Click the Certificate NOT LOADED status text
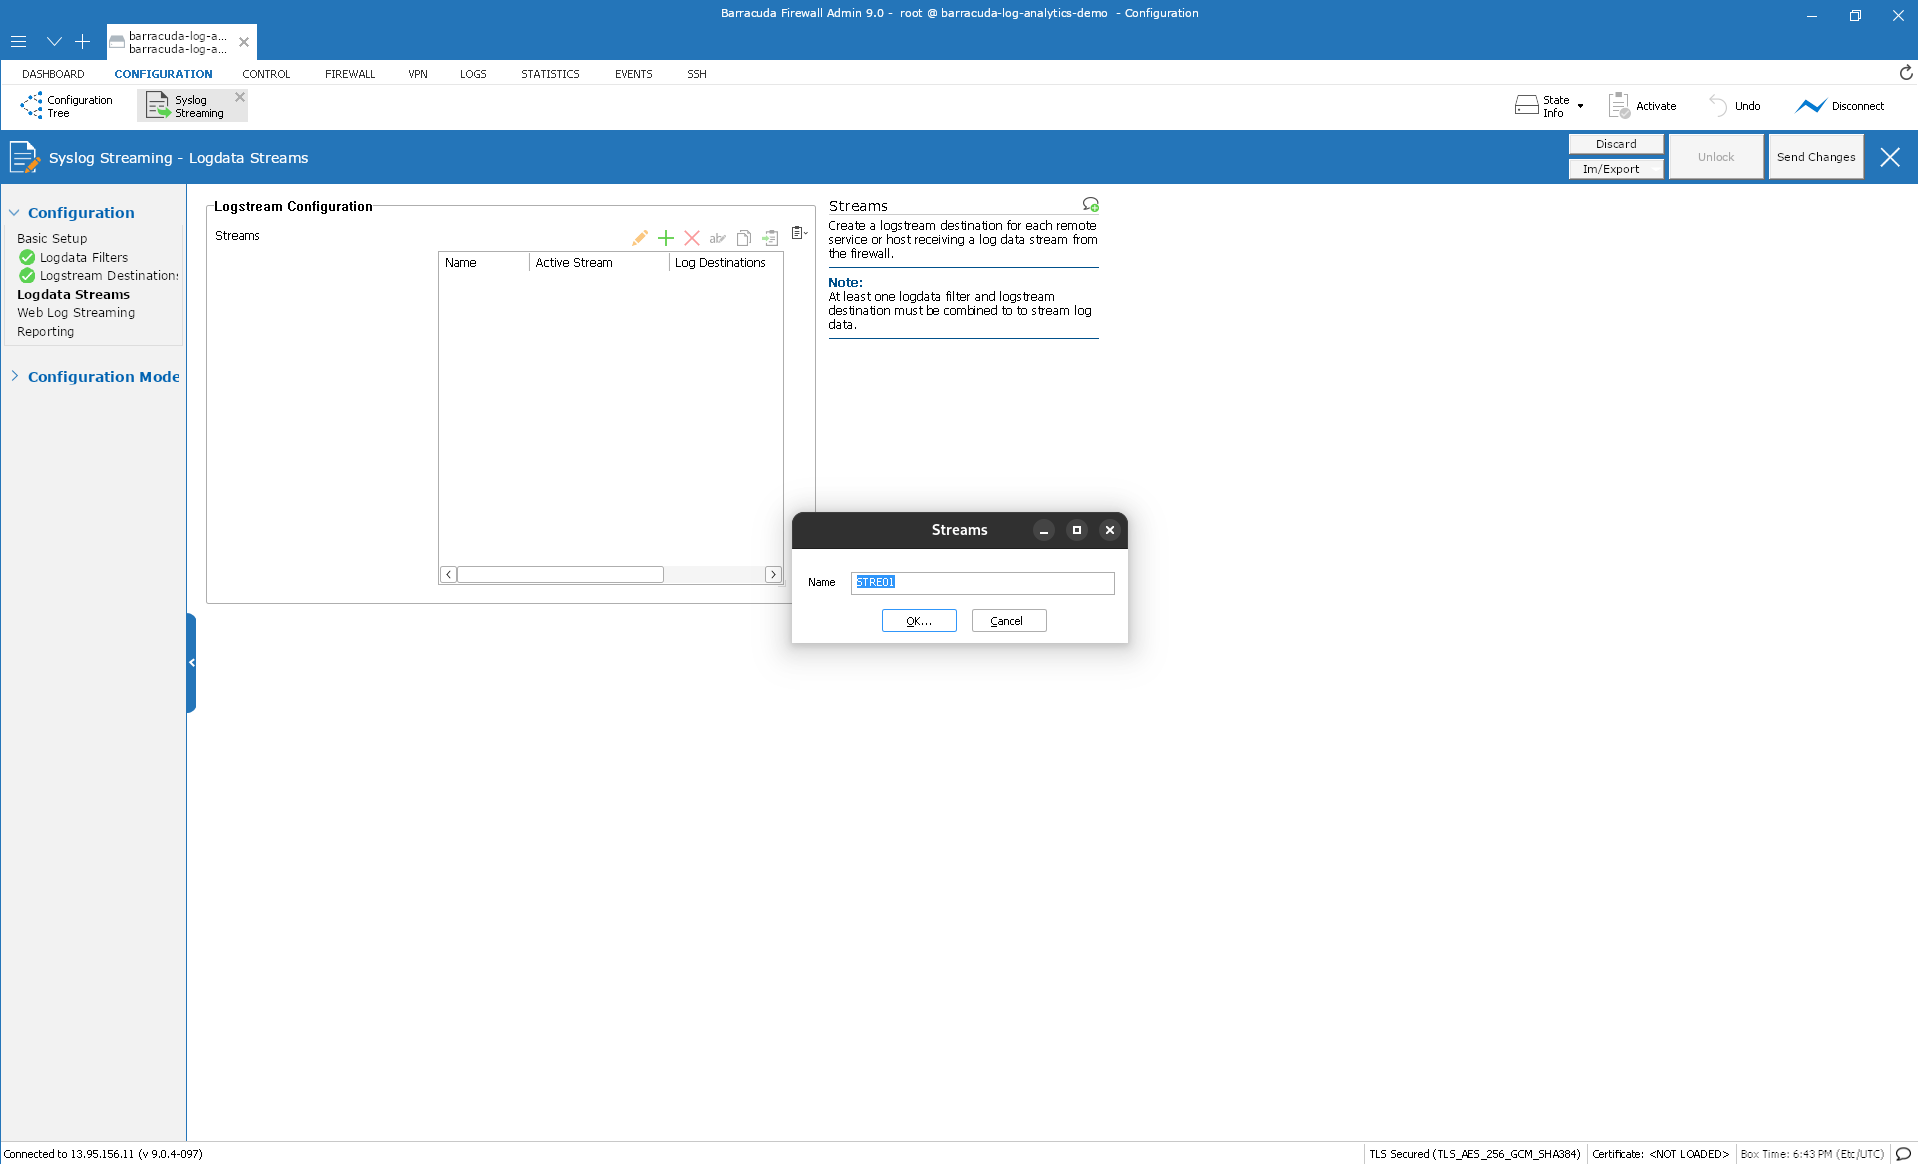Viewport: 1918px width, 1164px height. [1660, 1154]
